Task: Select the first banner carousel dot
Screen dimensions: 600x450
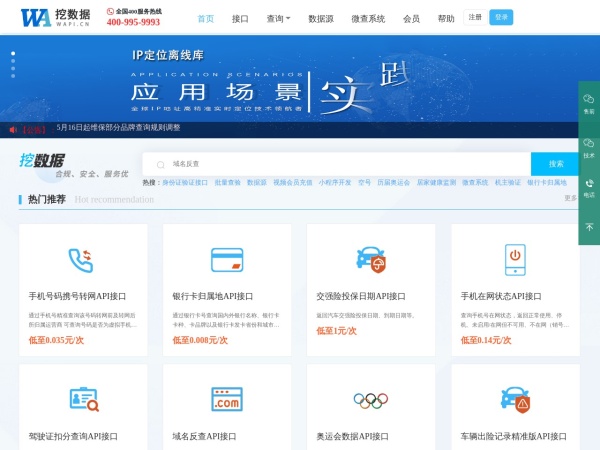Action: [13, 52]
